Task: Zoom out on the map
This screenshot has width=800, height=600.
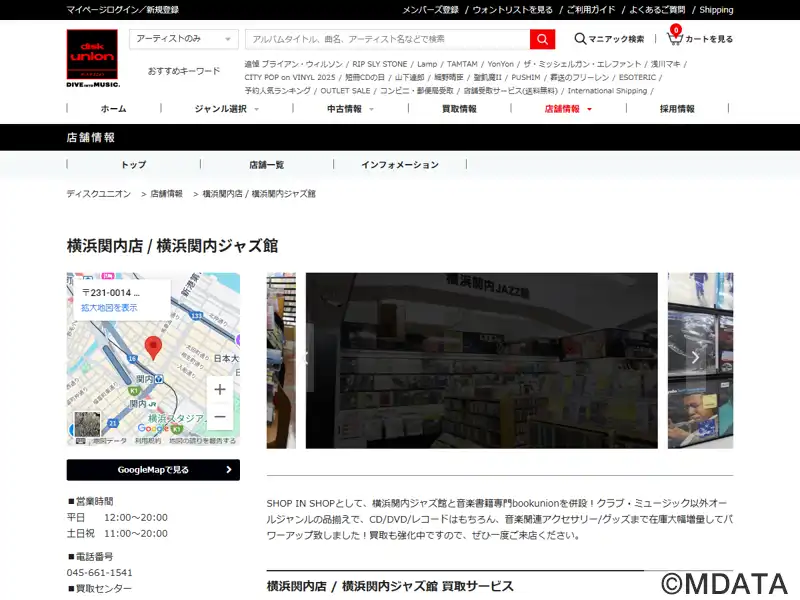Action: coord(220,416)
